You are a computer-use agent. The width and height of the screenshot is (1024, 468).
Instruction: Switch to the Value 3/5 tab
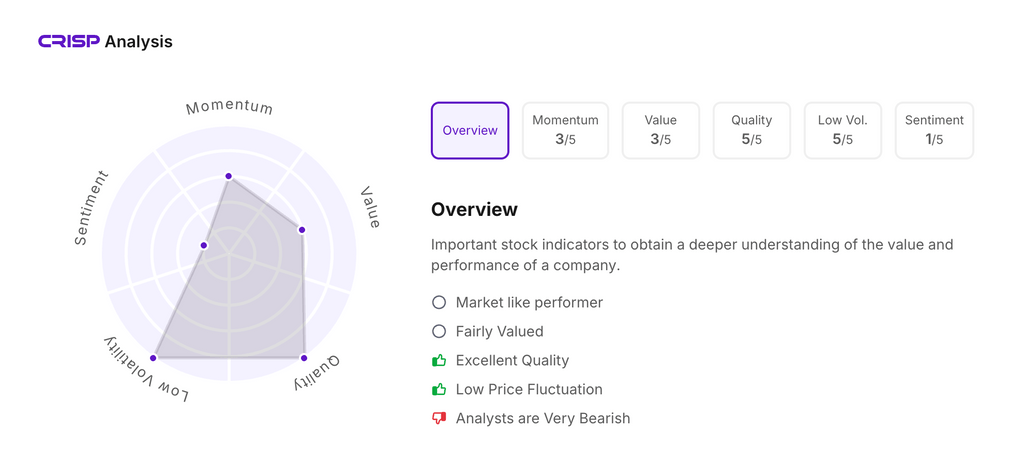[660, 130]
